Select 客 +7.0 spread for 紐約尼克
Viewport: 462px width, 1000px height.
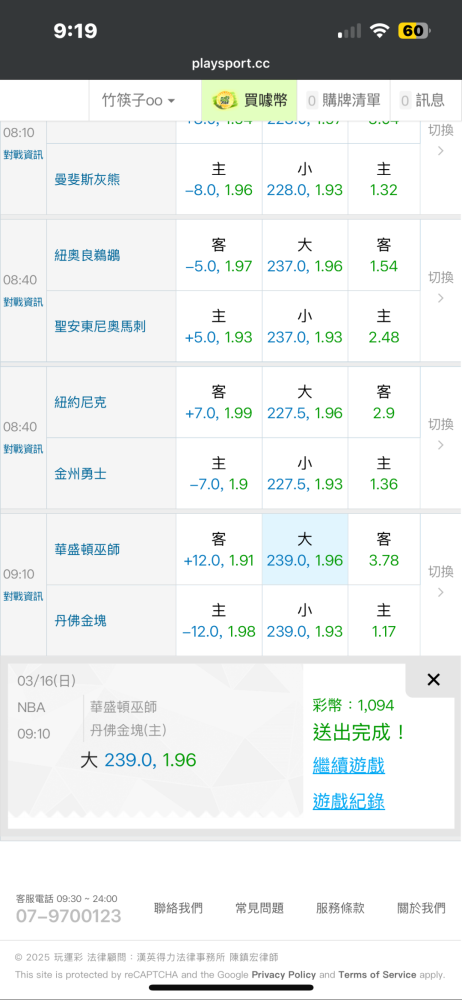(x=219, y=402)
